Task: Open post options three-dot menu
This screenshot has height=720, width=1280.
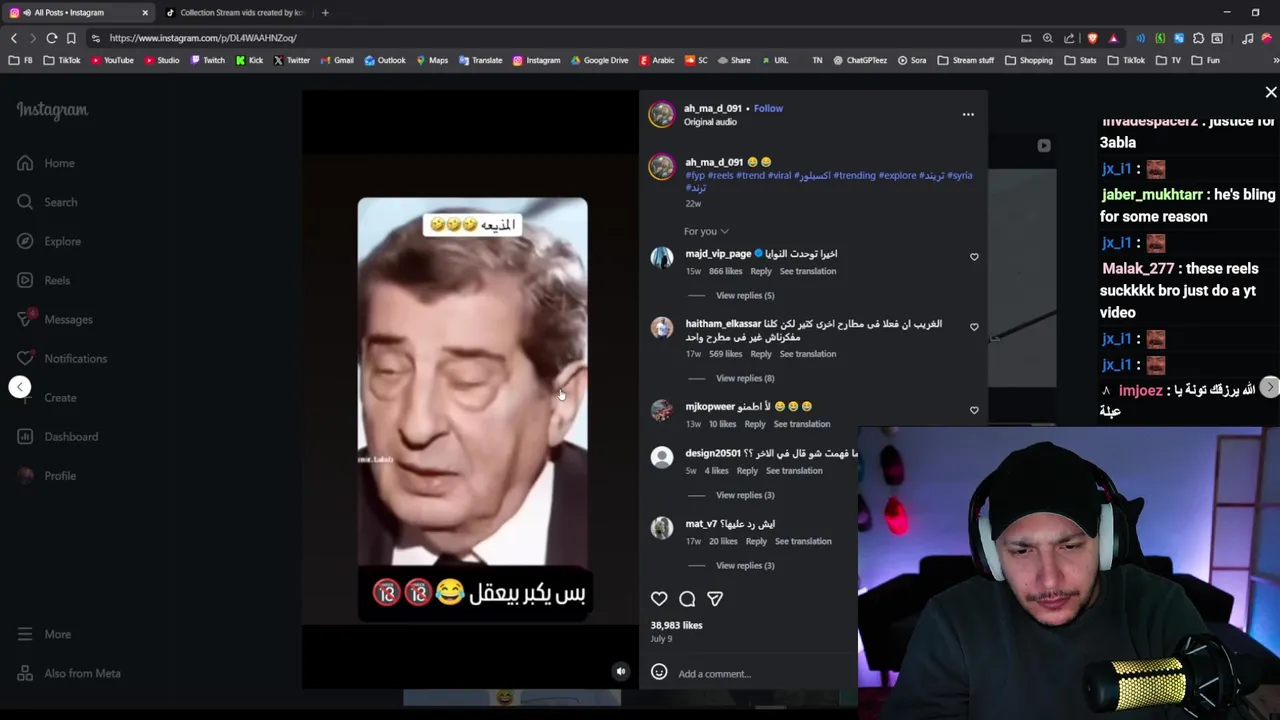Action: (968, 114)
